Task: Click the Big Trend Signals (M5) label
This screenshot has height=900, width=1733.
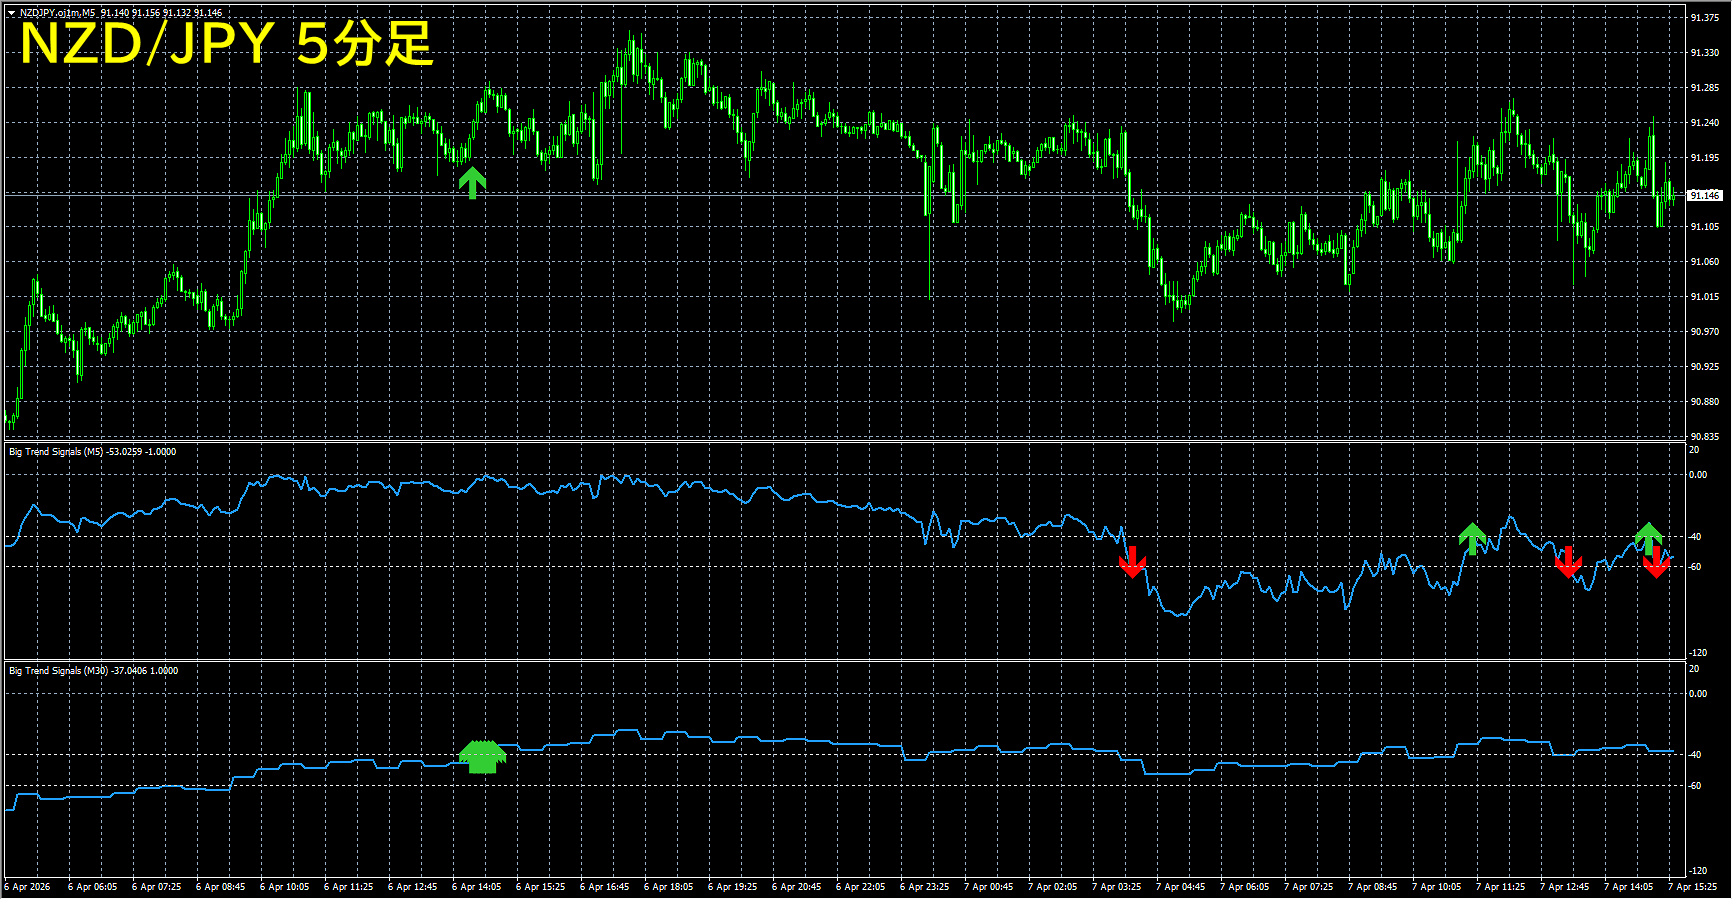Action: [56, 452]
